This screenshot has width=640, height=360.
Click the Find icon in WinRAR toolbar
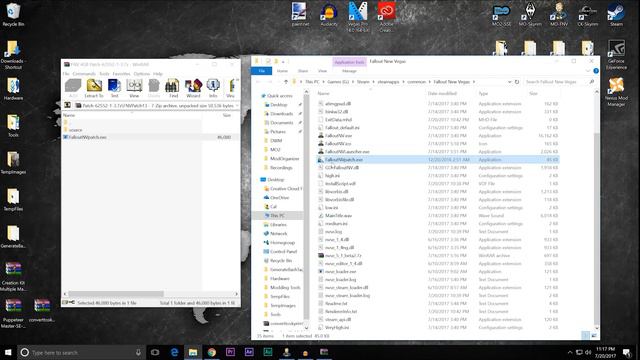pyautogui.click(x=173, y=88)
